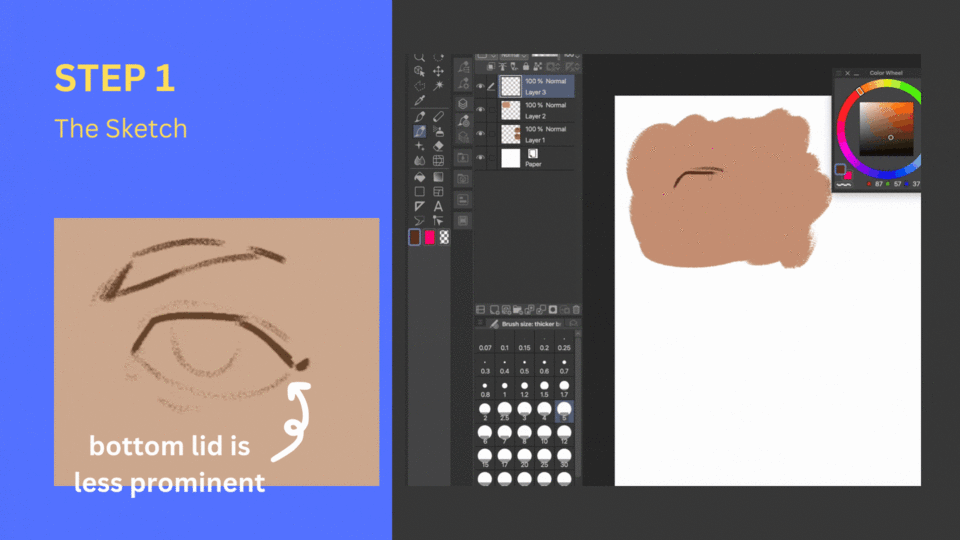Viewport: 960px width, 540px height.
Task: Check the Layer 1 selection checkbox
Action: pyautogui.click(x=492, y=134)
